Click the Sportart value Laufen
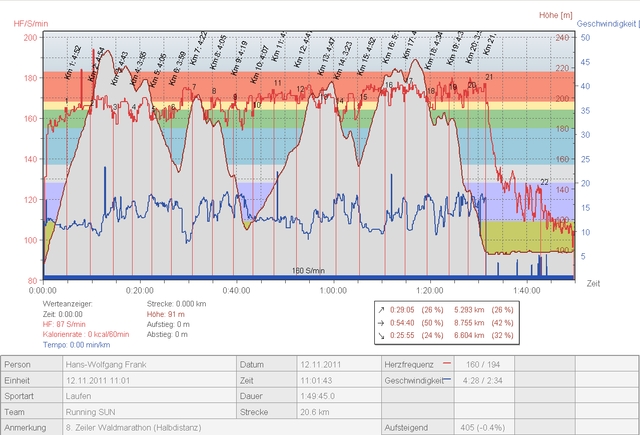This screenshot has height=435, width=640. pyautogui.click(x=80, y=396)
